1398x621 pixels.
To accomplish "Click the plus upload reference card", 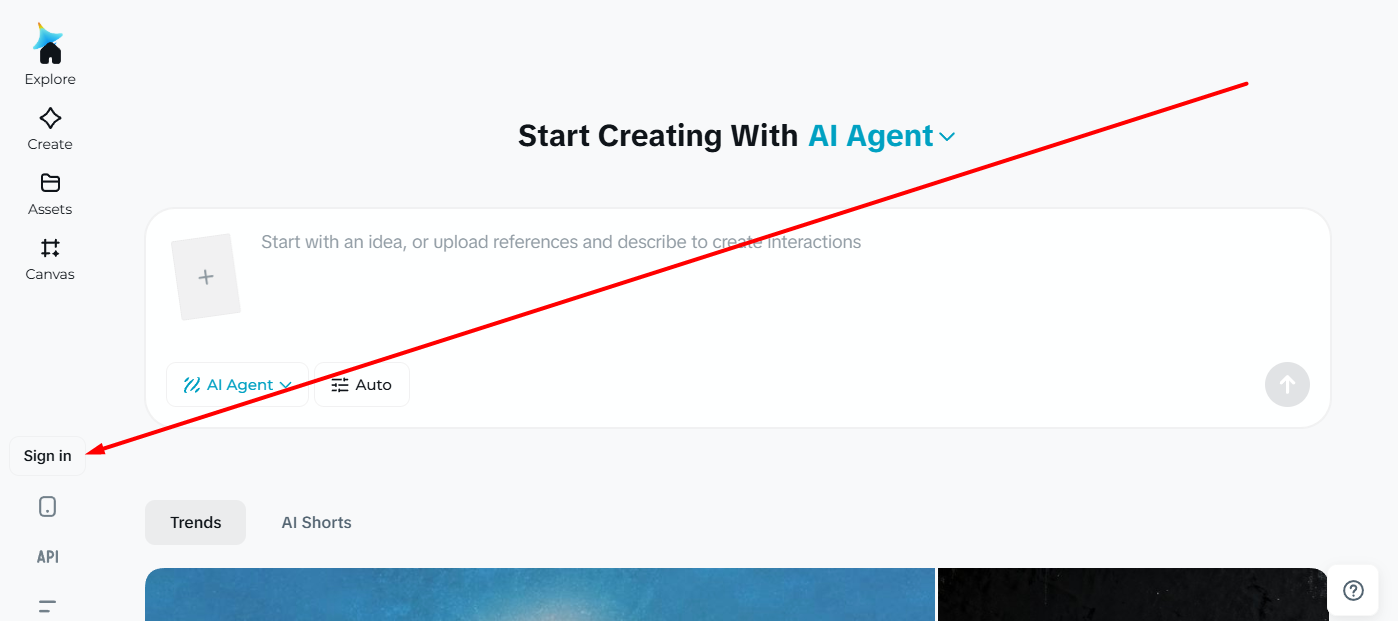I will coord(206,277).
